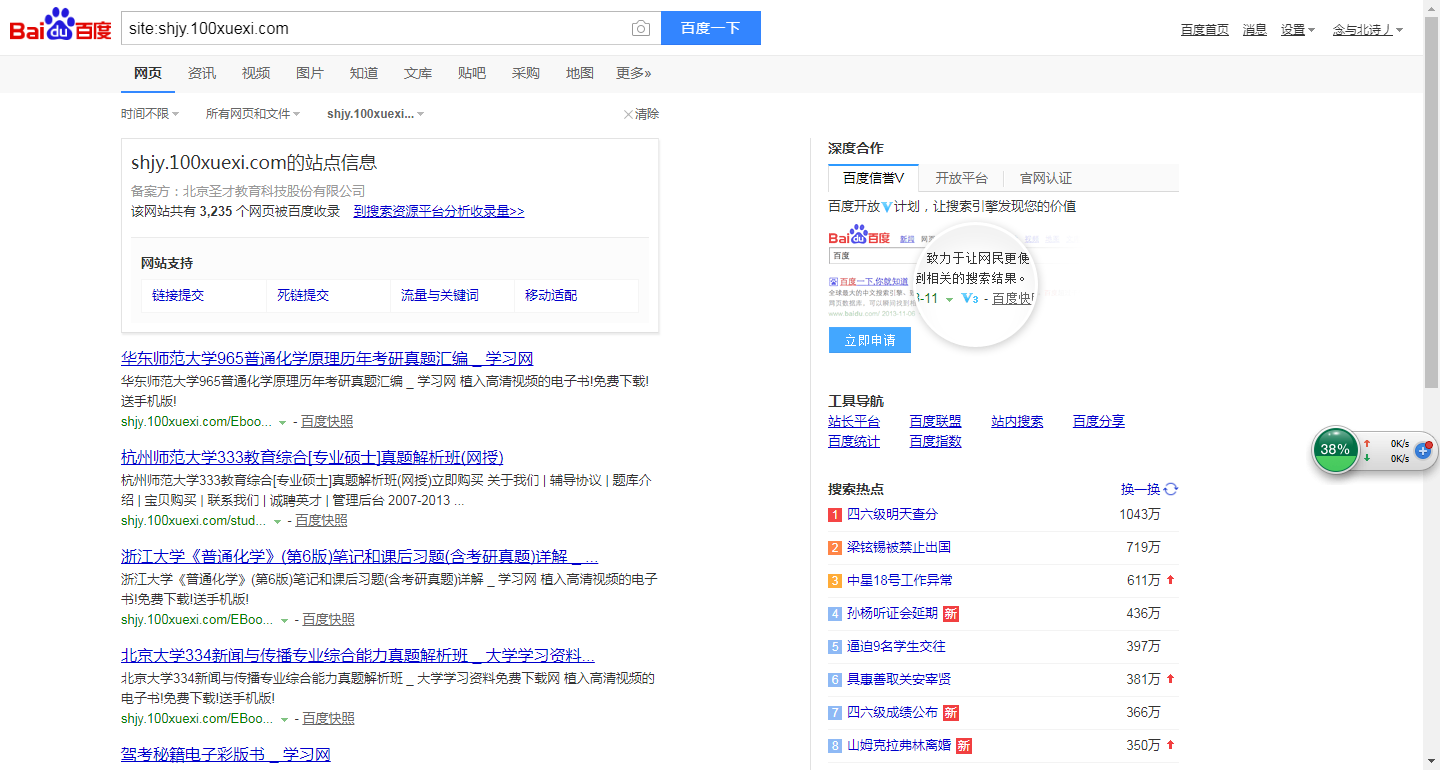Select the 网页 tab
Screen dimensions: 1440x770
pos(148,73)
